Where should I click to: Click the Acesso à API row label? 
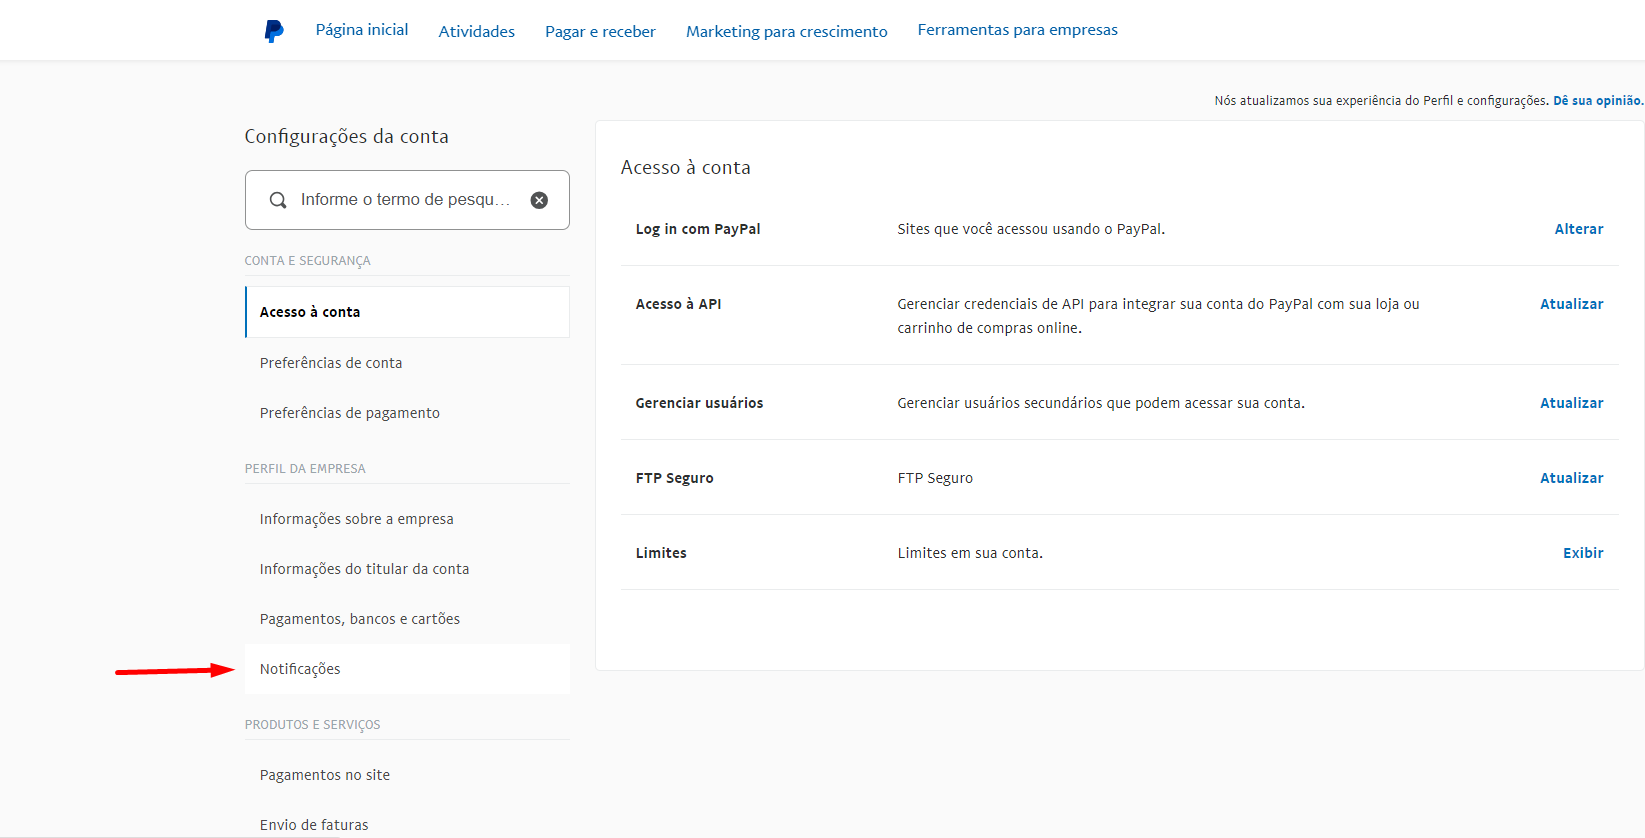[x=678, y=304]
